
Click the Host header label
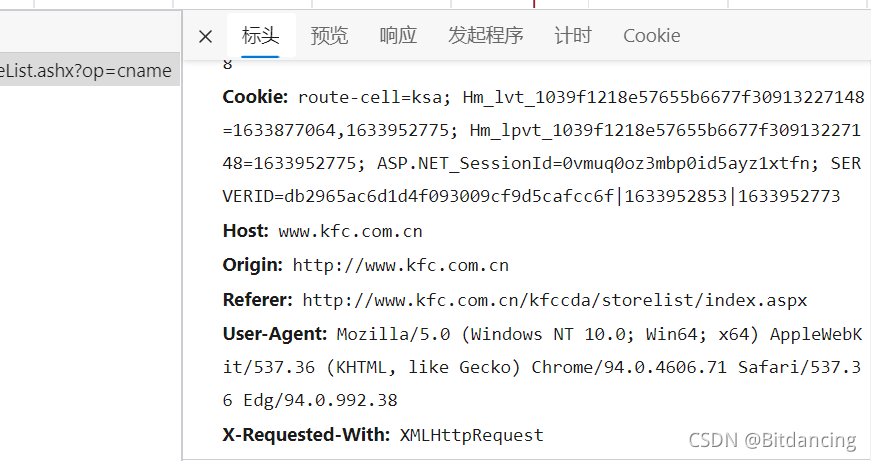(245, 231)
